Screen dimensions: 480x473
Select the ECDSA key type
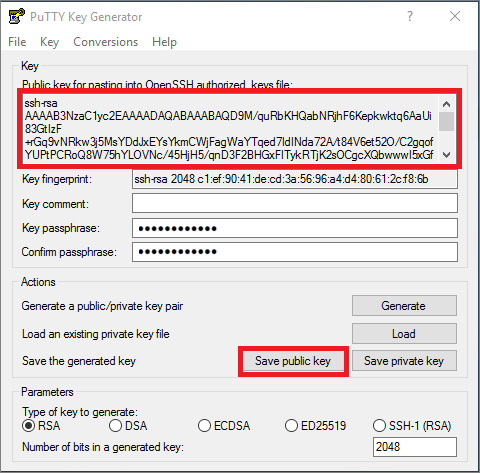tap(224, 426)
